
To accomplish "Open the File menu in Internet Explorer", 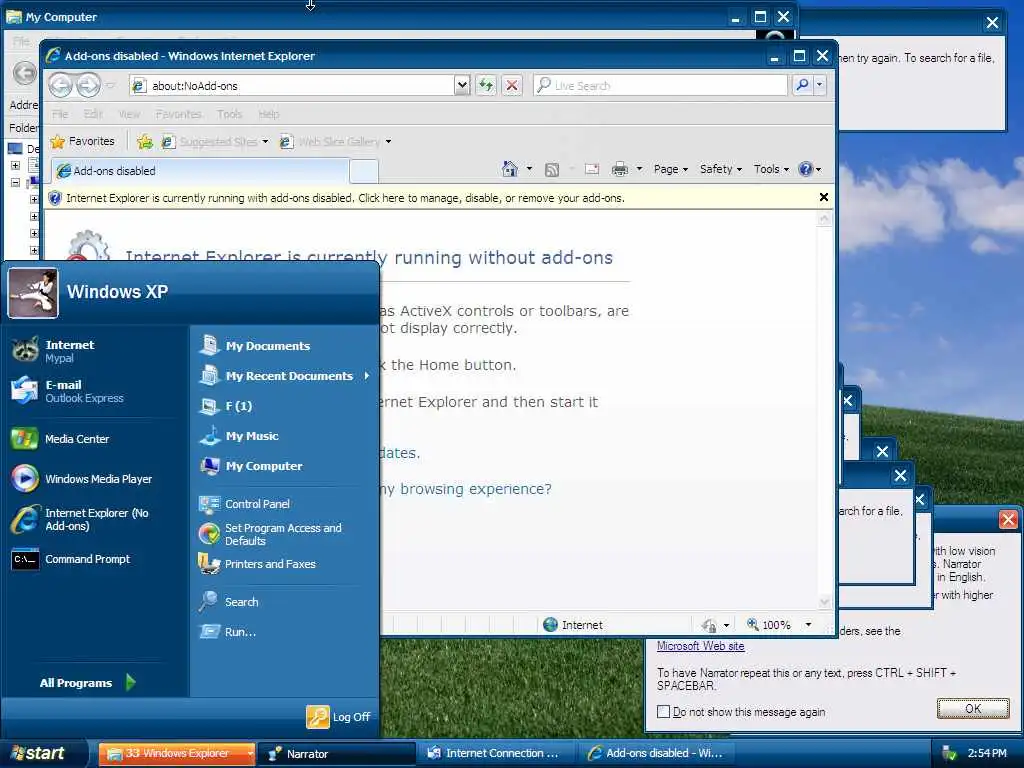I will point(60,114).
